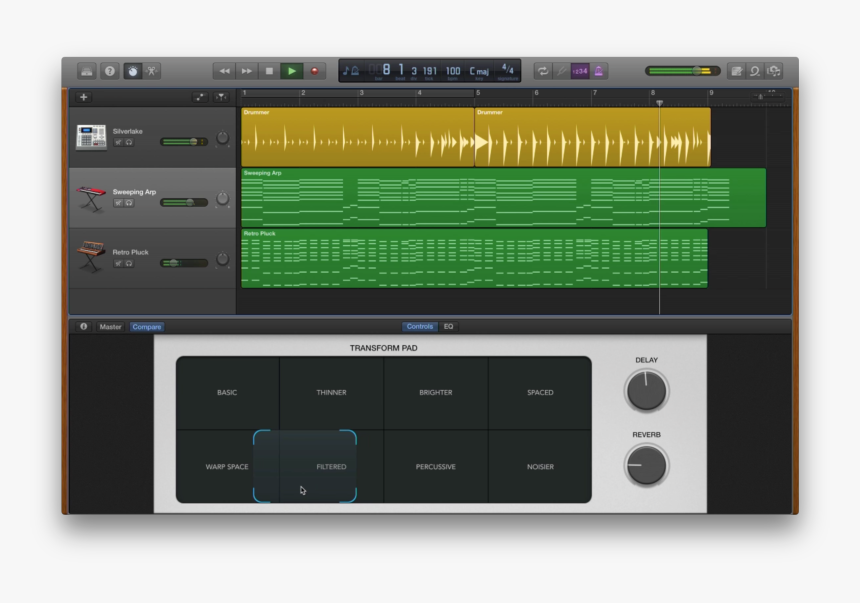Click the Tuner button in toolbar

tap(561, 71)
